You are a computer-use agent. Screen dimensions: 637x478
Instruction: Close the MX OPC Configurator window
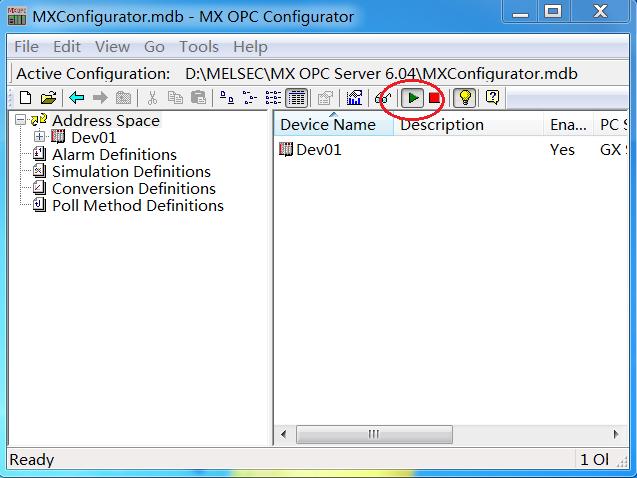[x=600, y=11]
